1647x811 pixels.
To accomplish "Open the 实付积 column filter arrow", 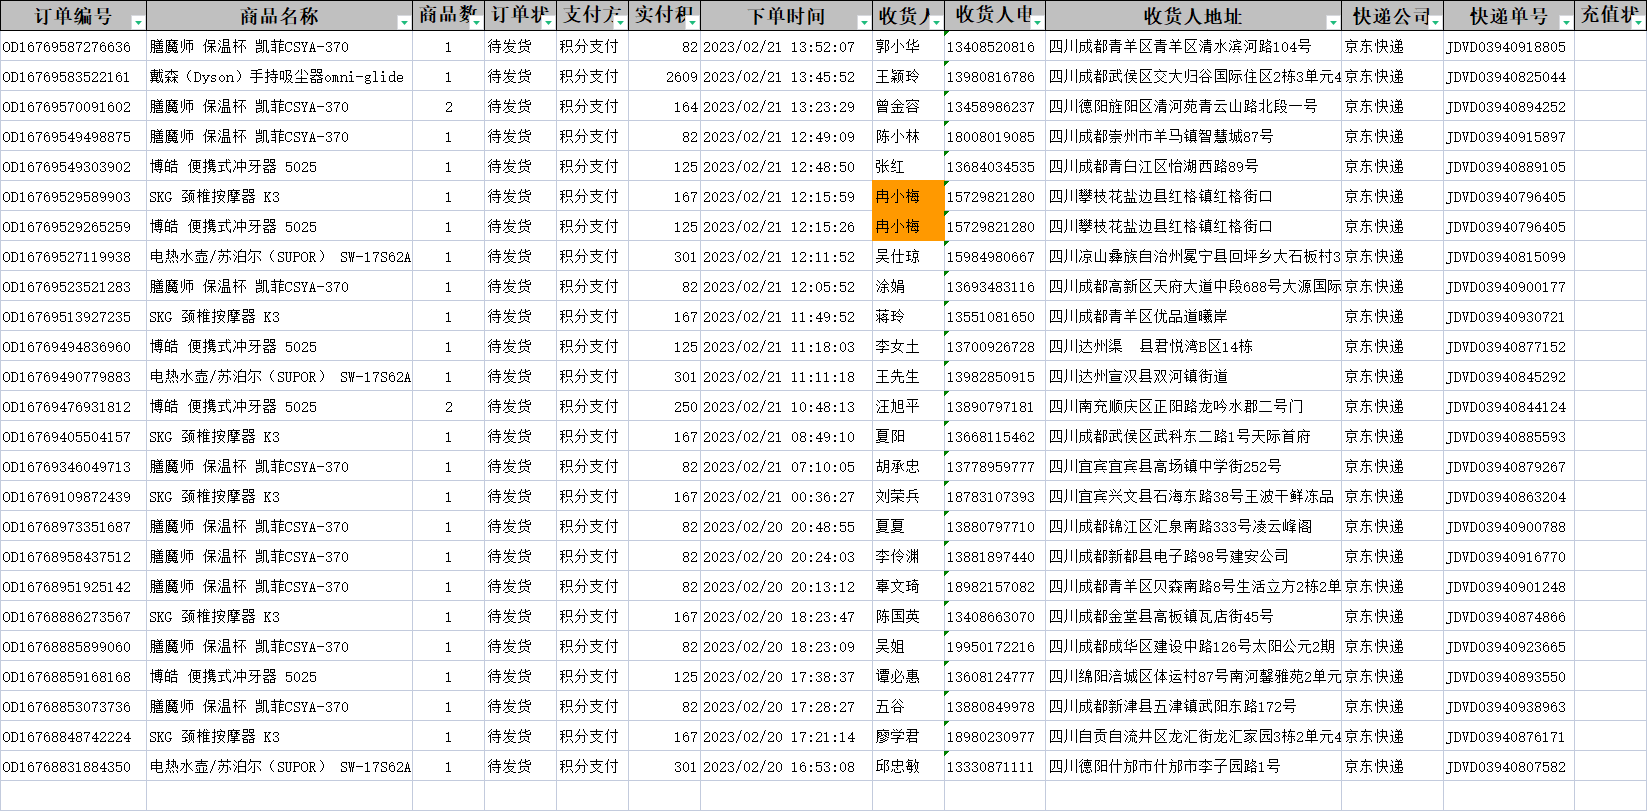I will [692, 22].
